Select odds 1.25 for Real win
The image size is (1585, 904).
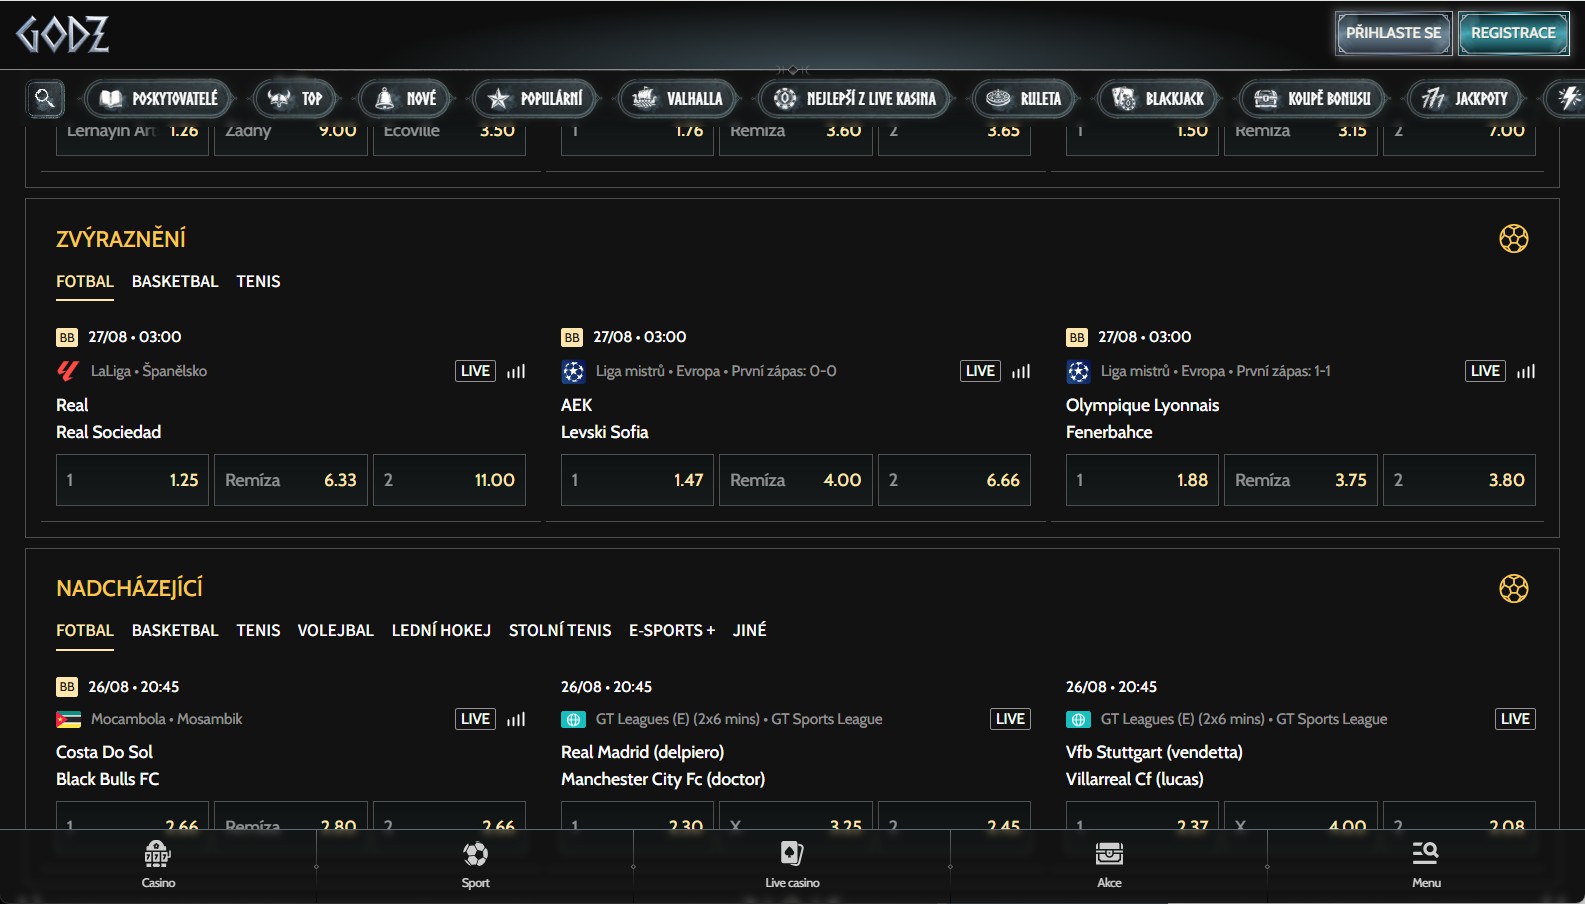tap(132, 480)
